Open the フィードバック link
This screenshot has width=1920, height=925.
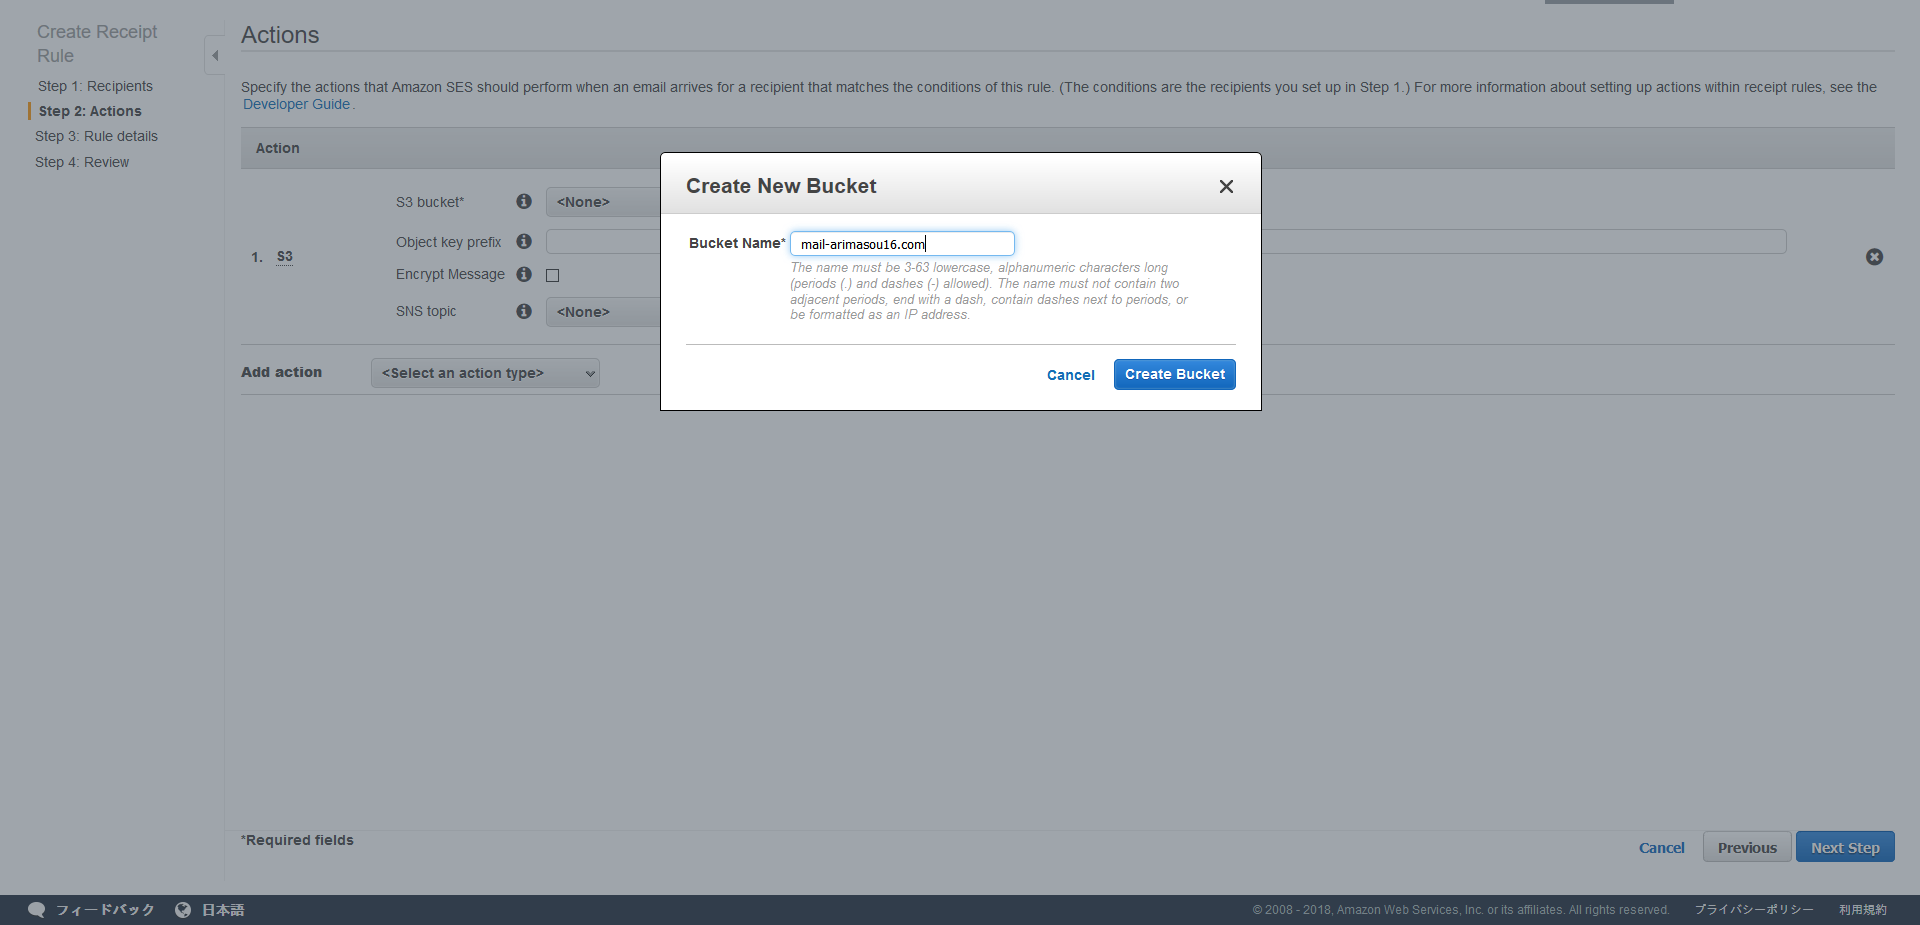pyautogui.click(x=105, y=910)
